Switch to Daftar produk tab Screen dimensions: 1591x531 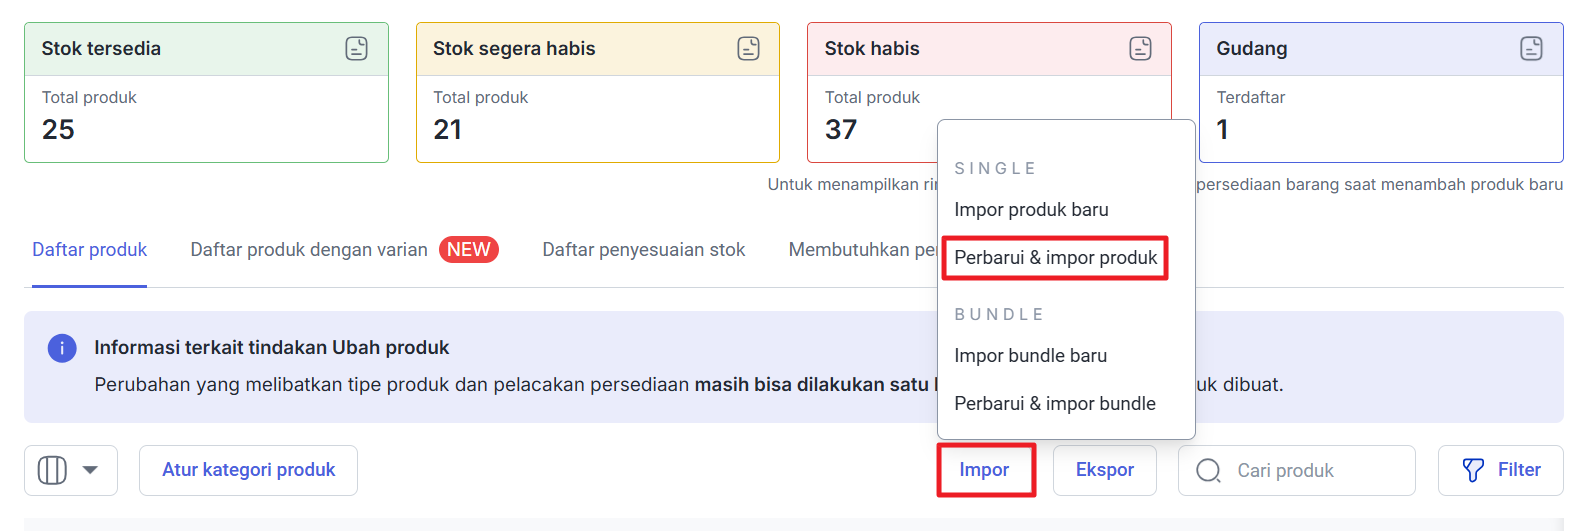tap(89, 250)
